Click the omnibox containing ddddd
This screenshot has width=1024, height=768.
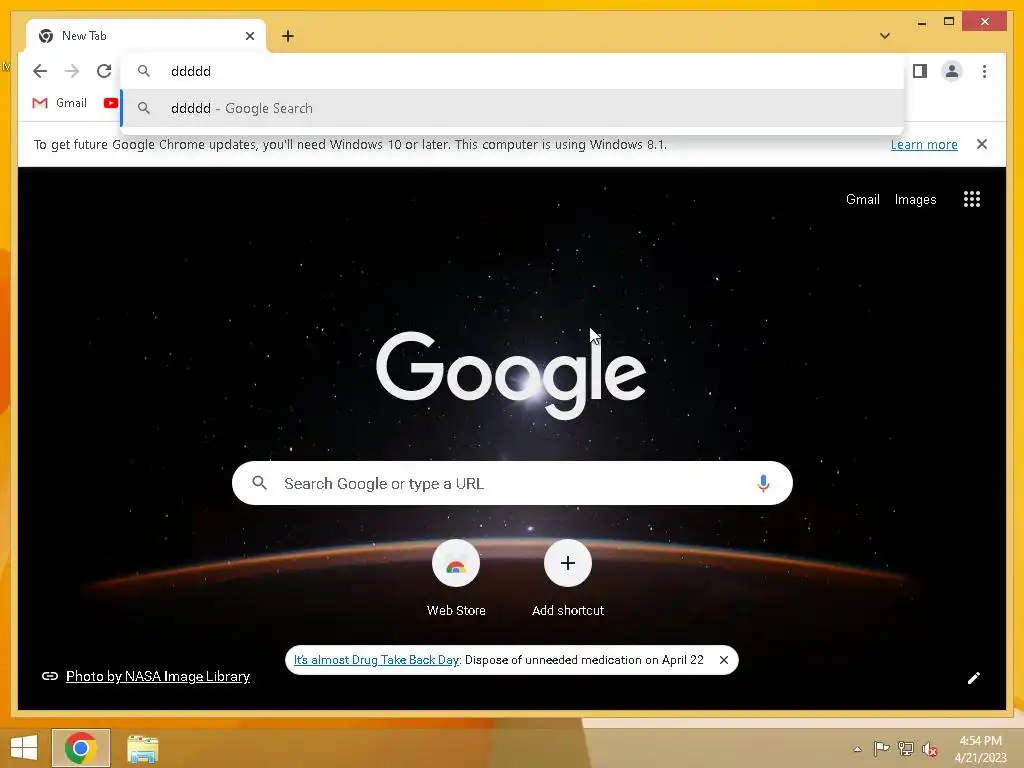coord(513,71)
